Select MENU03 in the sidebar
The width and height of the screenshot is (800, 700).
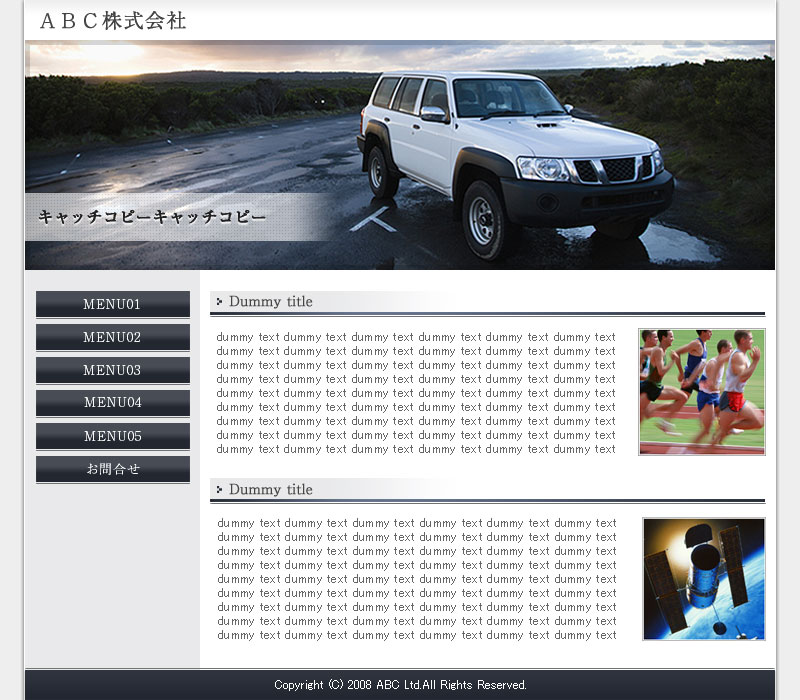tap(113, 370)
